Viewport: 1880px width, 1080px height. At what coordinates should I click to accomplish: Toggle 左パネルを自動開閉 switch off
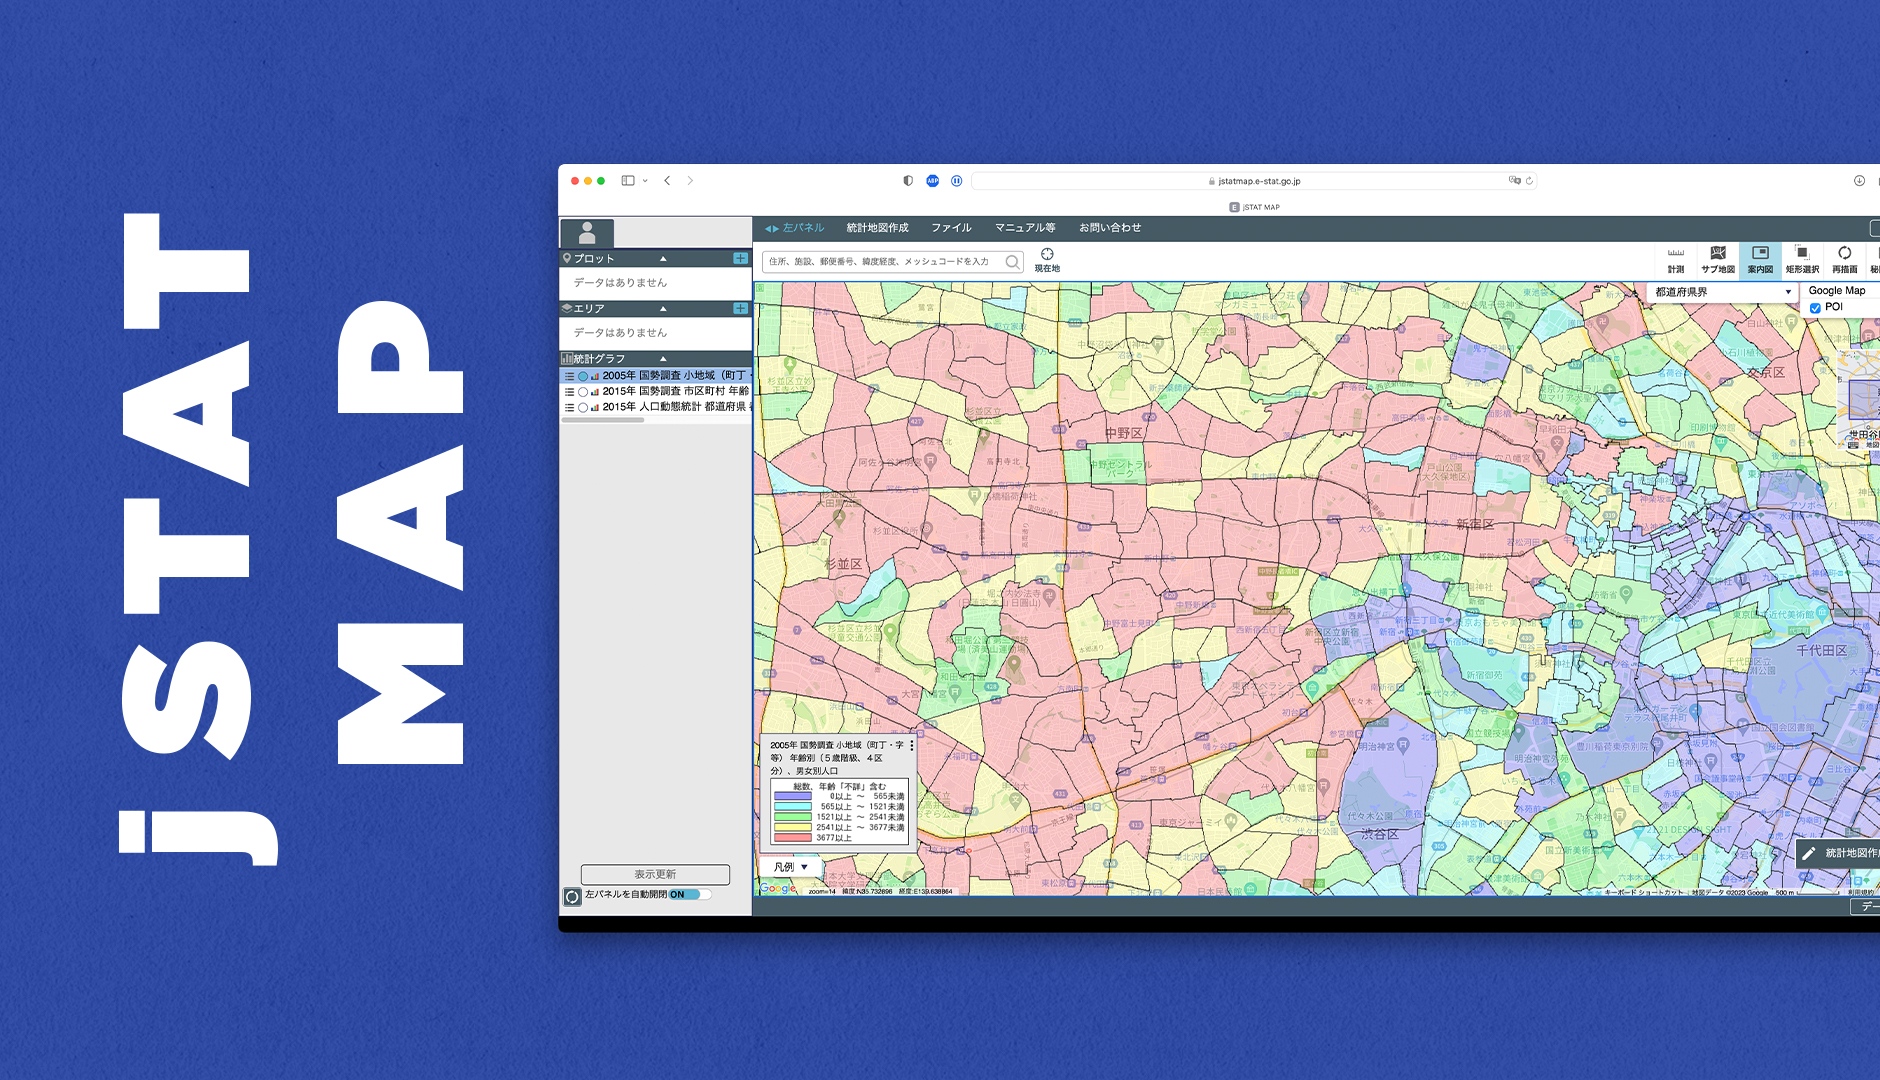[689, 895]
